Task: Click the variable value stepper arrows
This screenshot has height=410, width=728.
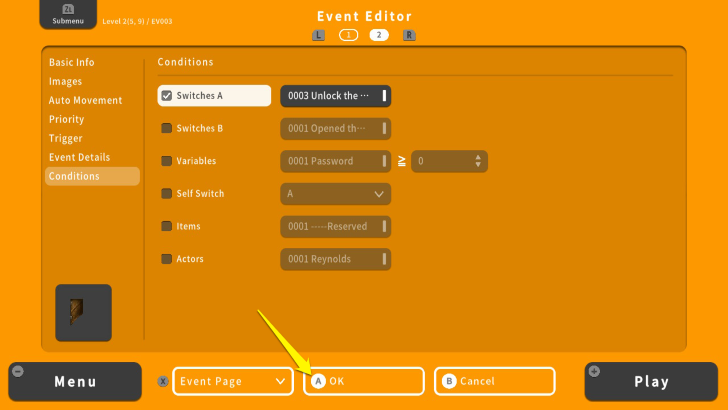Action: coord(478,161)
